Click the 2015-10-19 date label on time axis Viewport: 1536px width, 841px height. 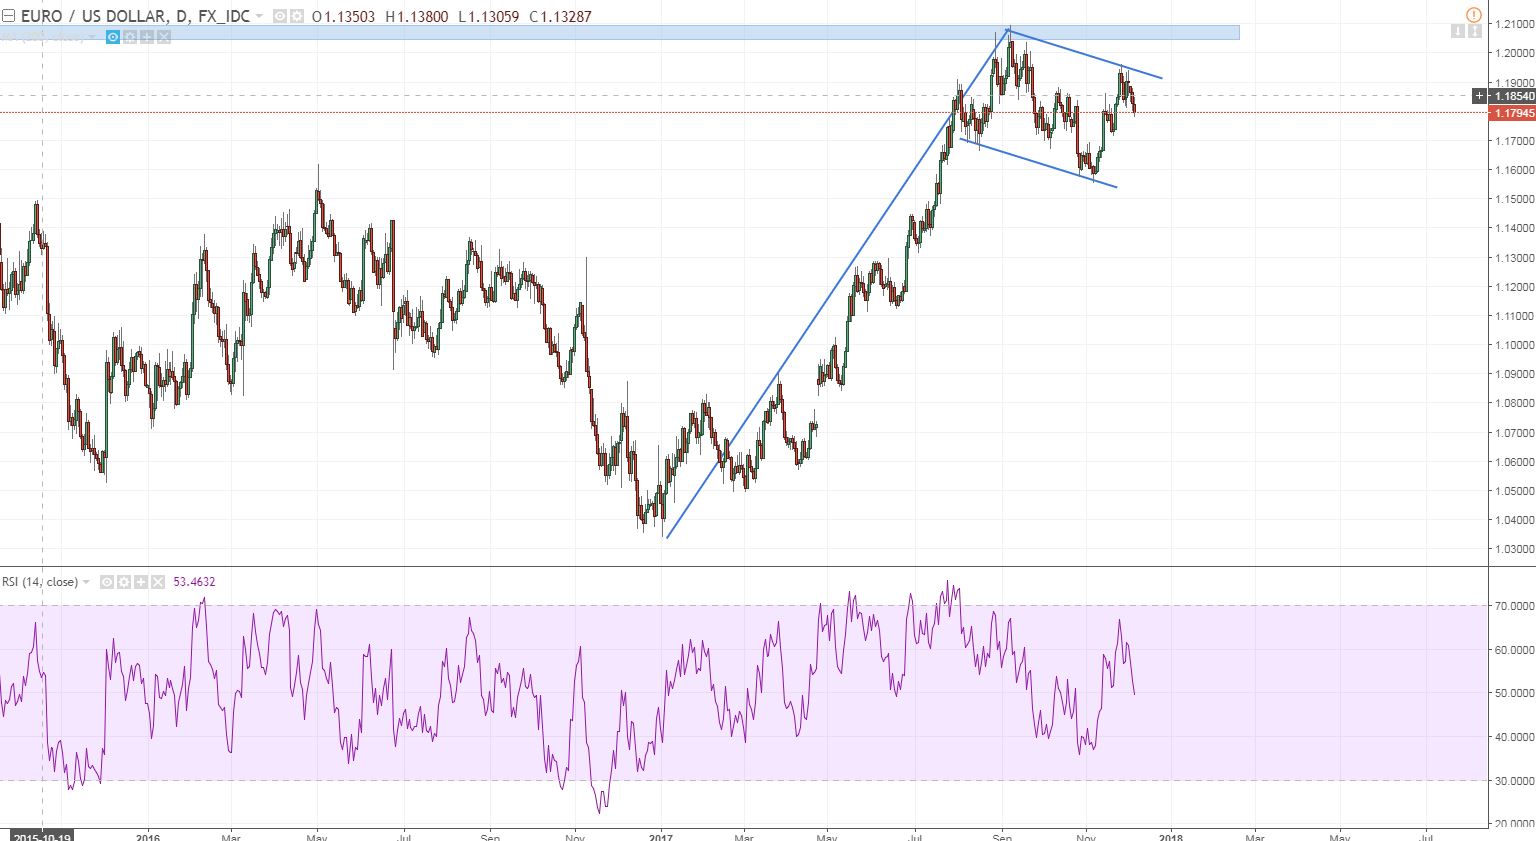click(x=41, y=836)
